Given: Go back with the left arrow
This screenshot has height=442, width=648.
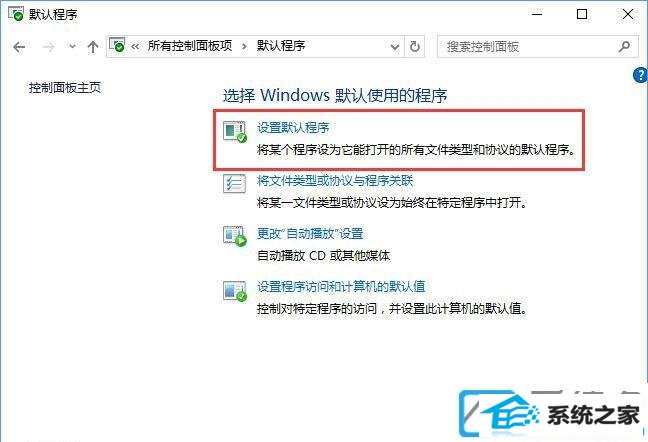Looking at the screenshot, I should (x=19, y=47).
